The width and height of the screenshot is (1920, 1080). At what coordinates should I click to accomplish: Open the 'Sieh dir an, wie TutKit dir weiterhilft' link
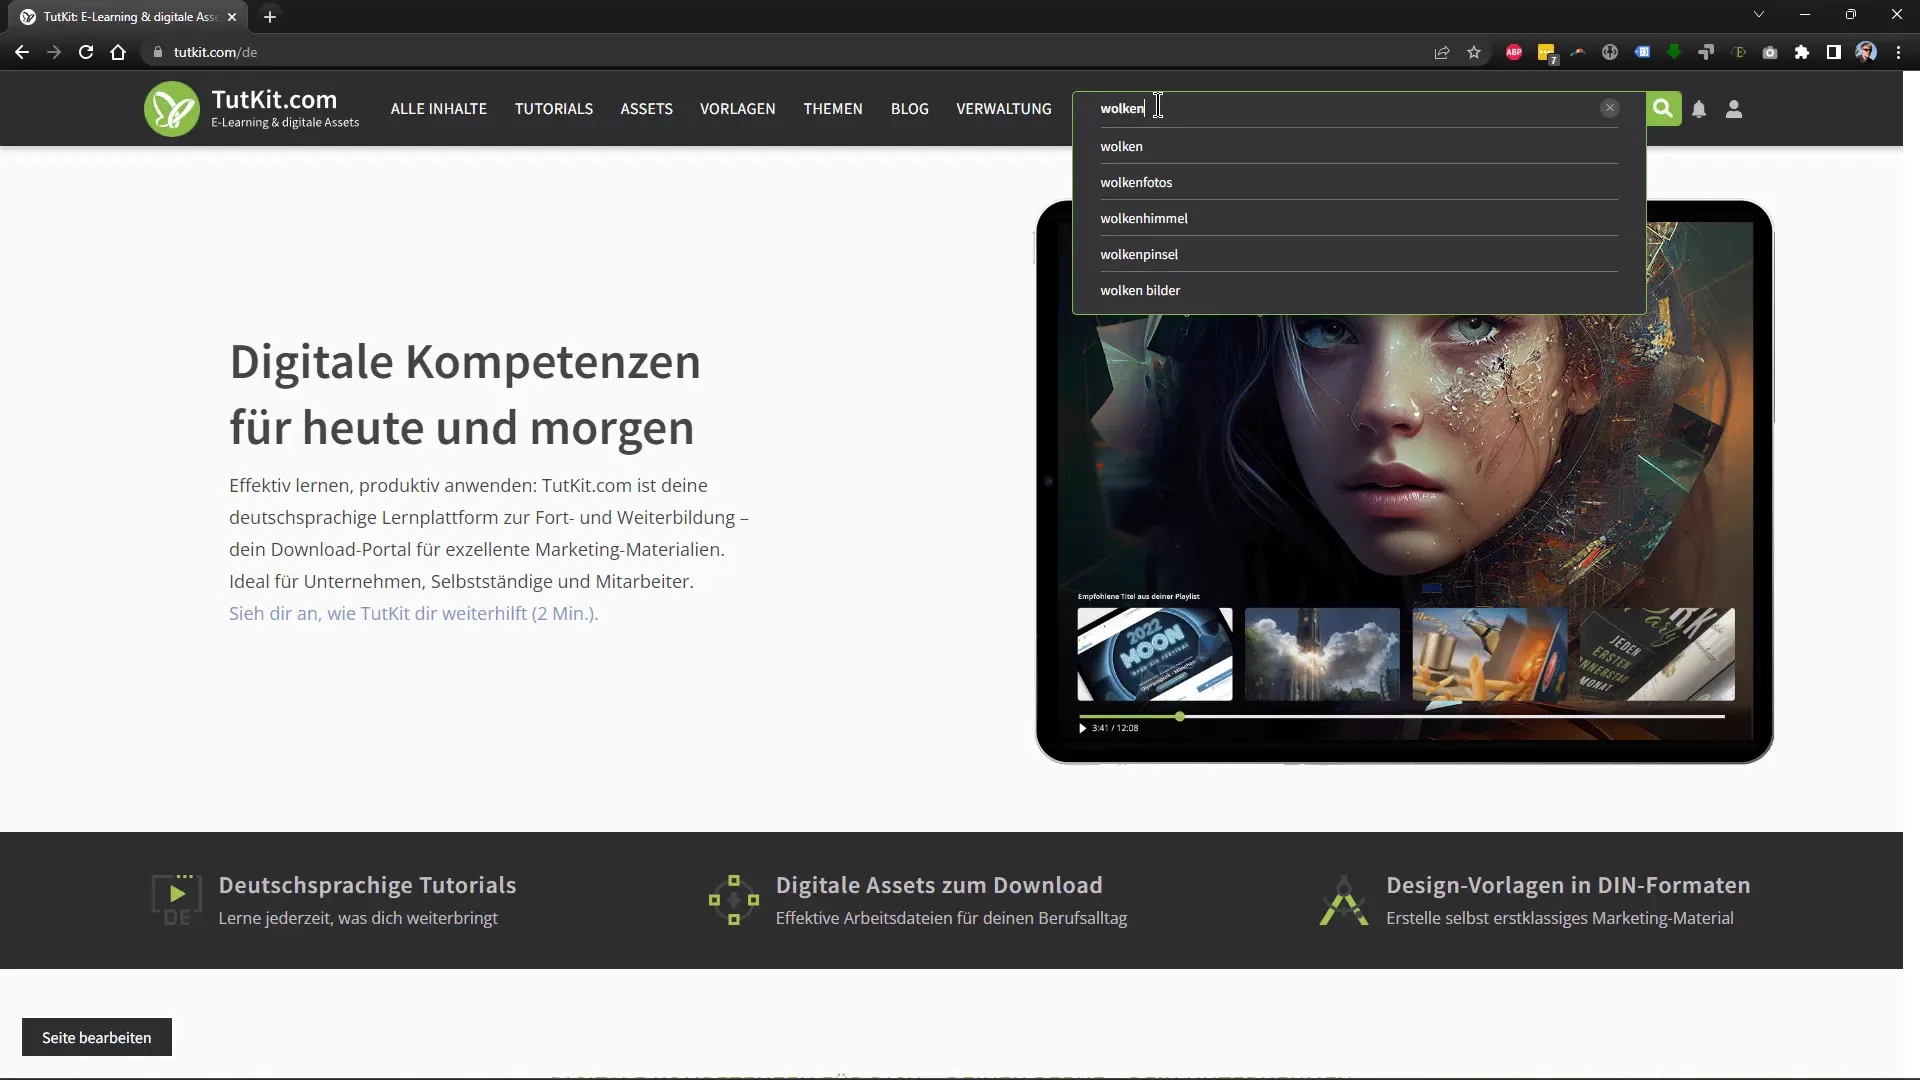pyautogui.click(x=413, y=613)
